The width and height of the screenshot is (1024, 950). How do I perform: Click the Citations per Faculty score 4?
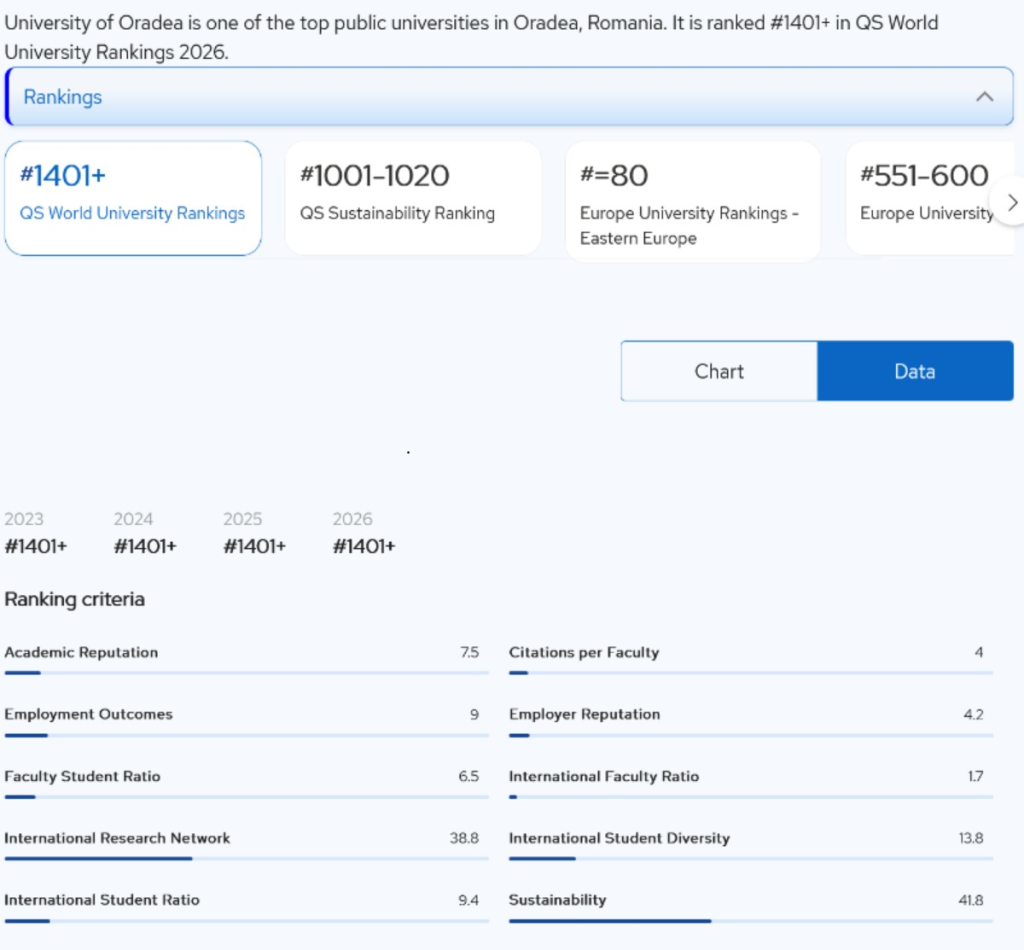979,652
